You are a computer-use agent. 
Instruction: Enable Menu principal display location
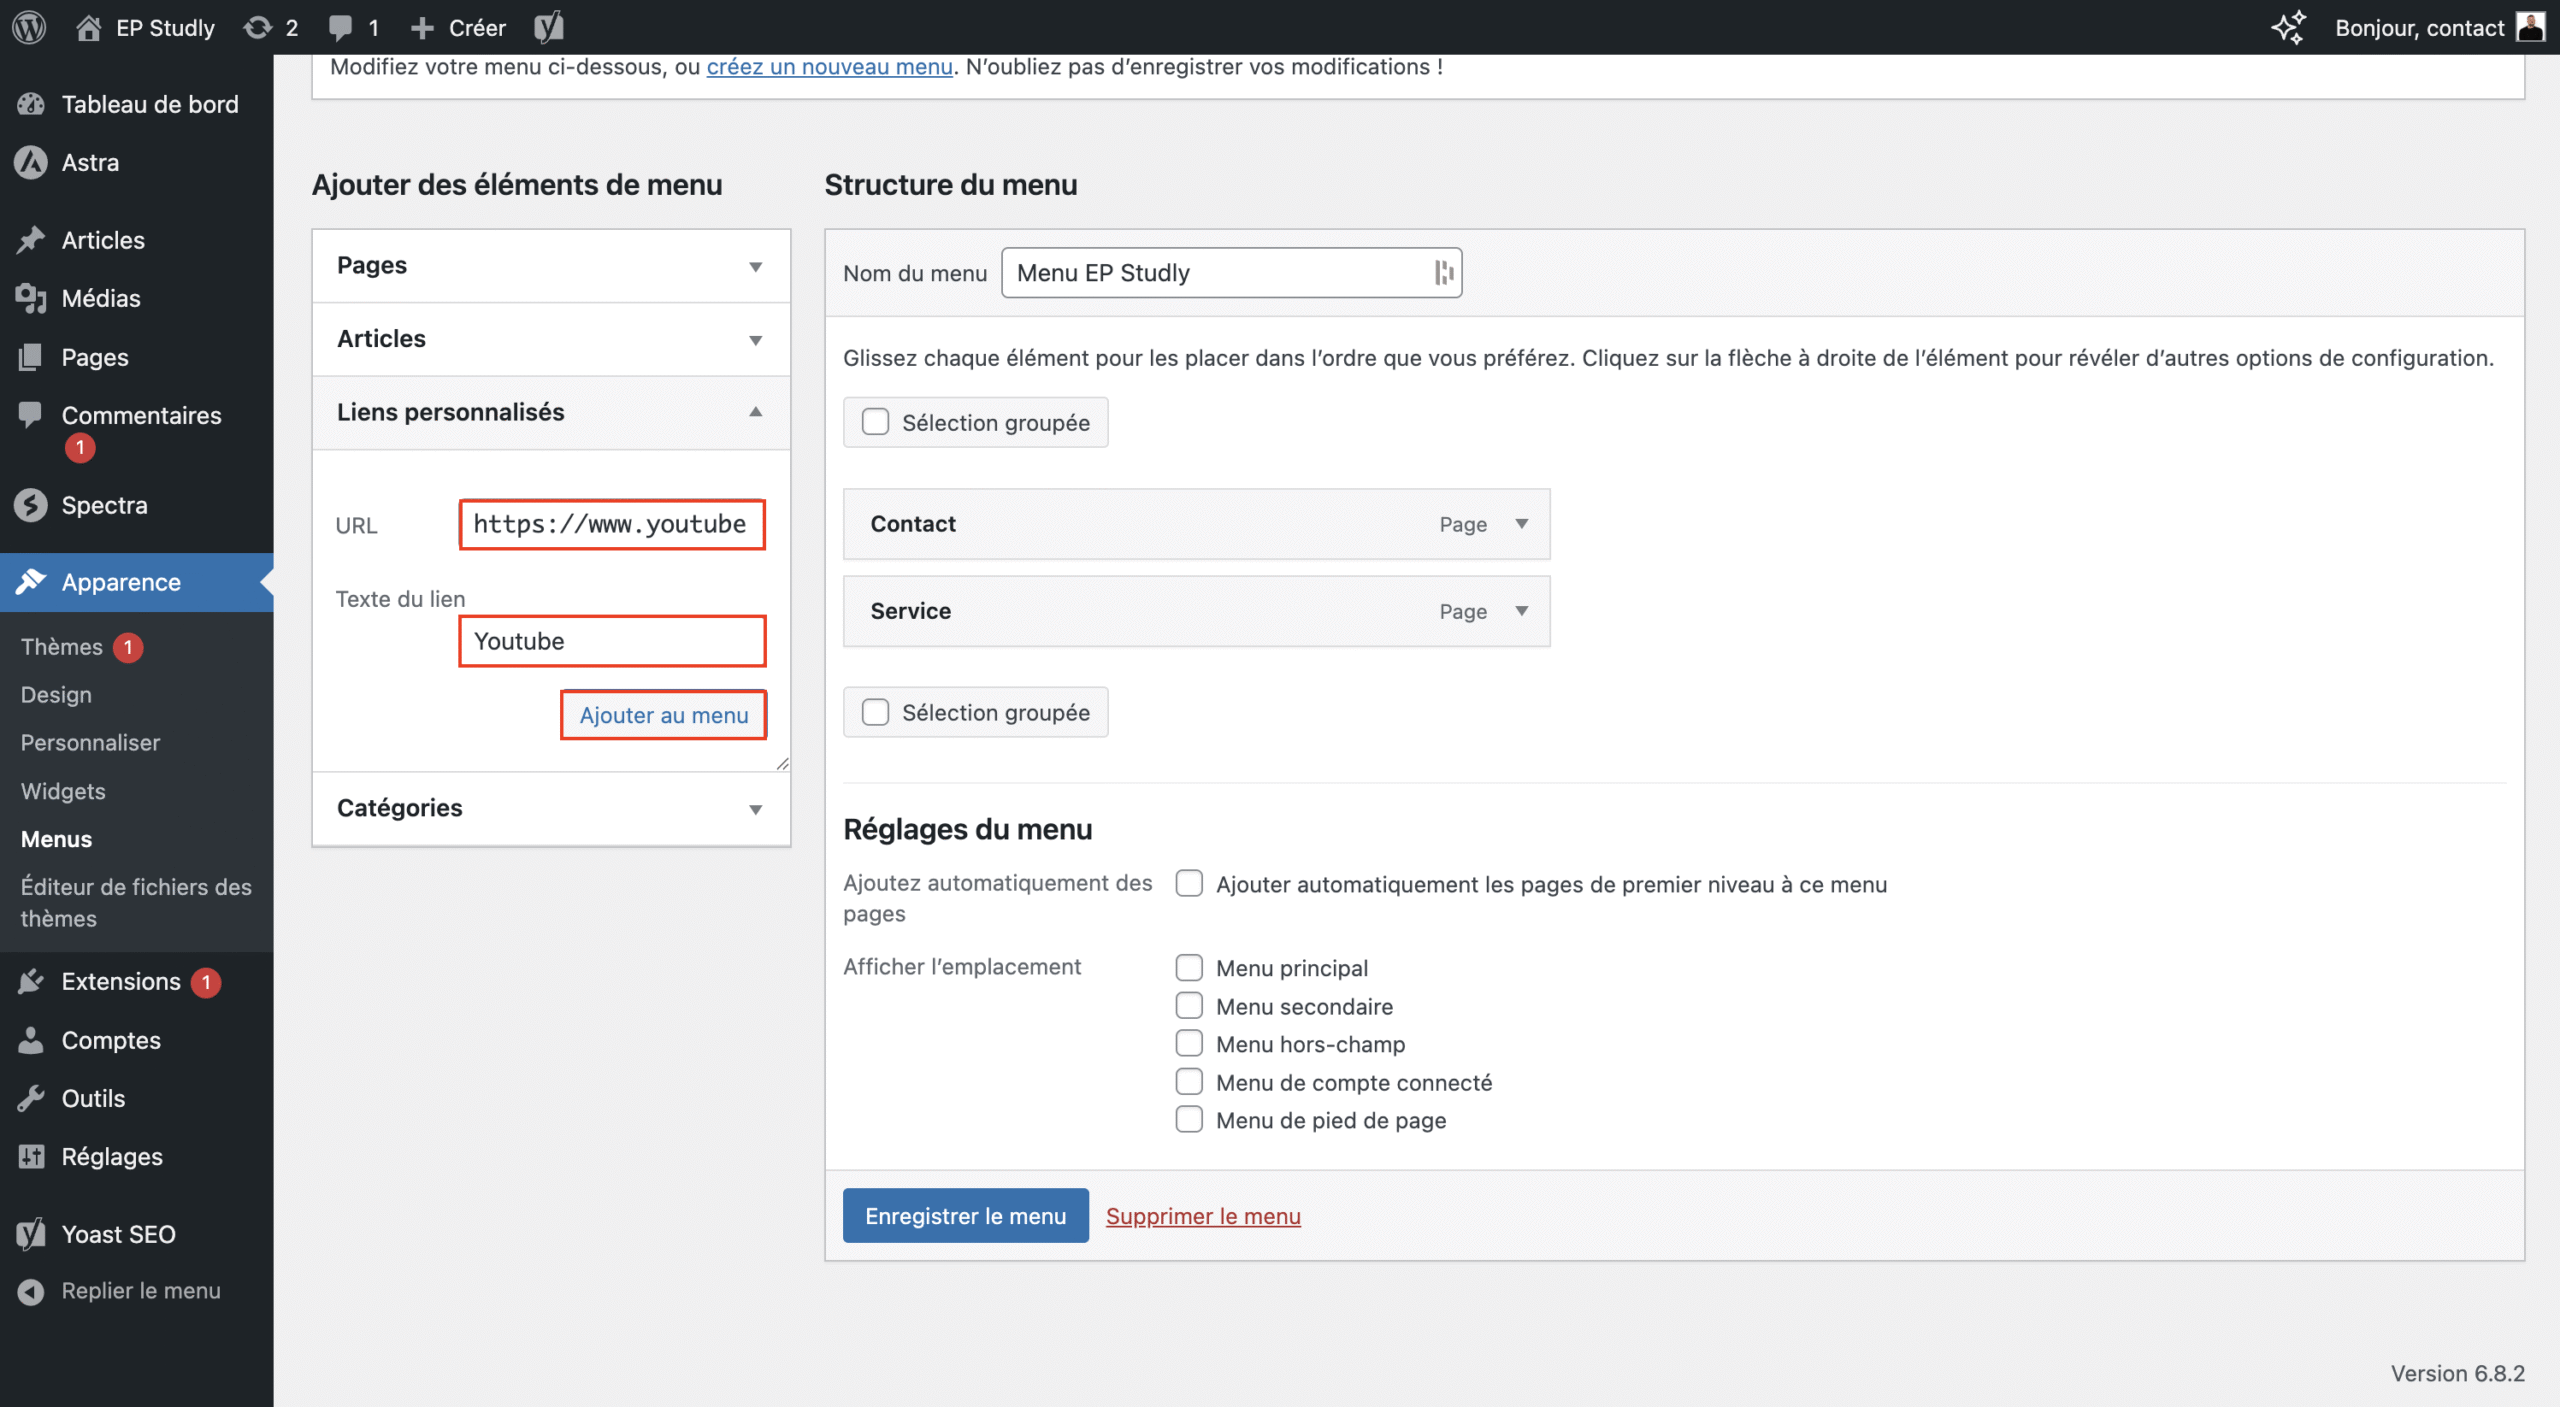[x=1189, y=967]
